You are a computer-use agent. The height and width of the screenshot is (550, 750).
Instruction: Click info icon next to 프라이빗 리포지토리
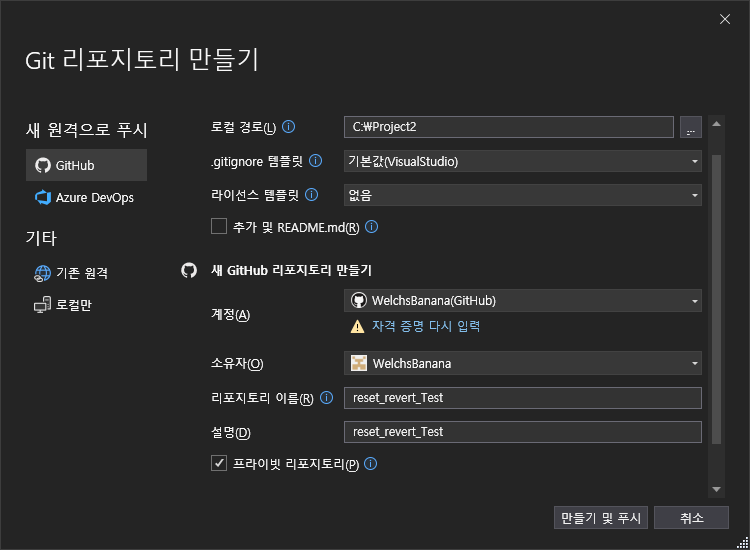point(371,463)
